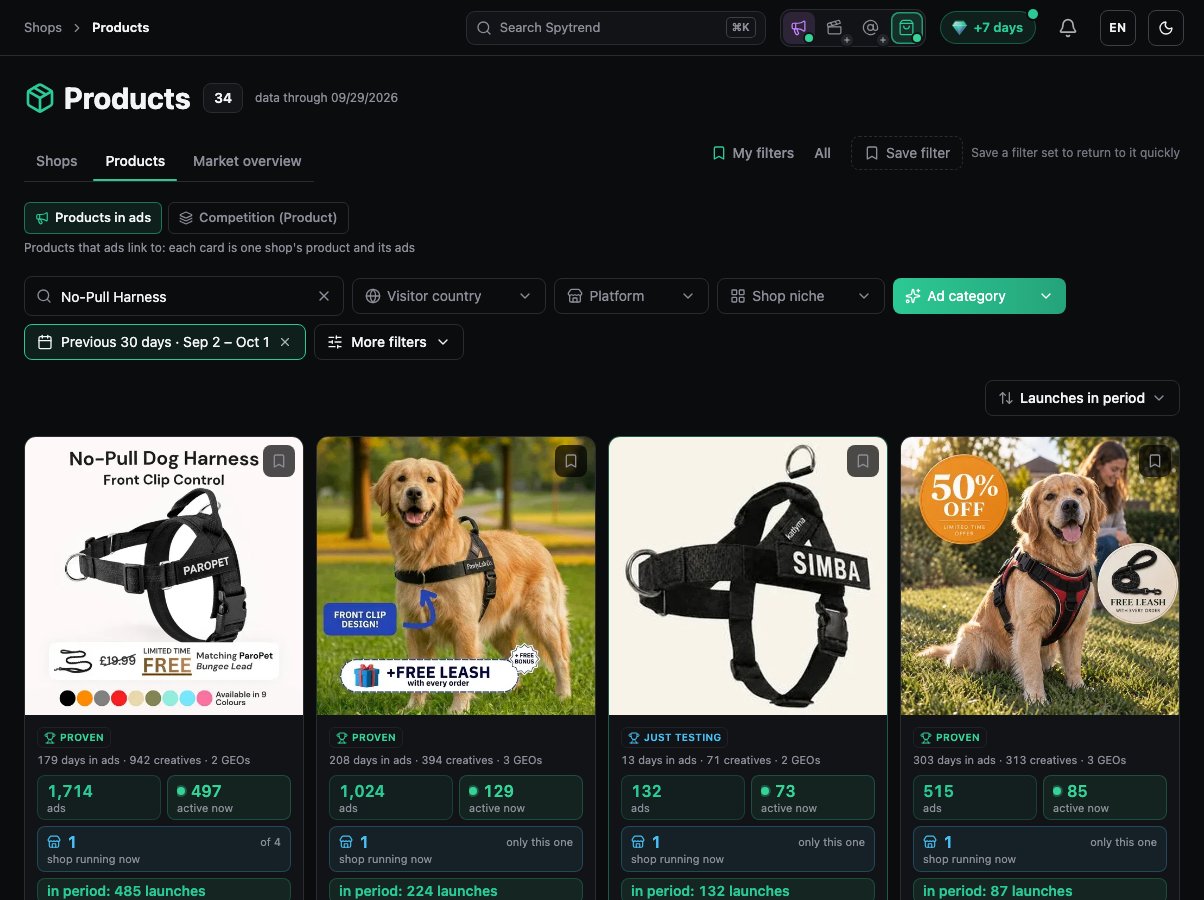Open the megaphone ads section icon
Image resolution: width=1204 pixels, height=900 pixels.
coord(799,28)
